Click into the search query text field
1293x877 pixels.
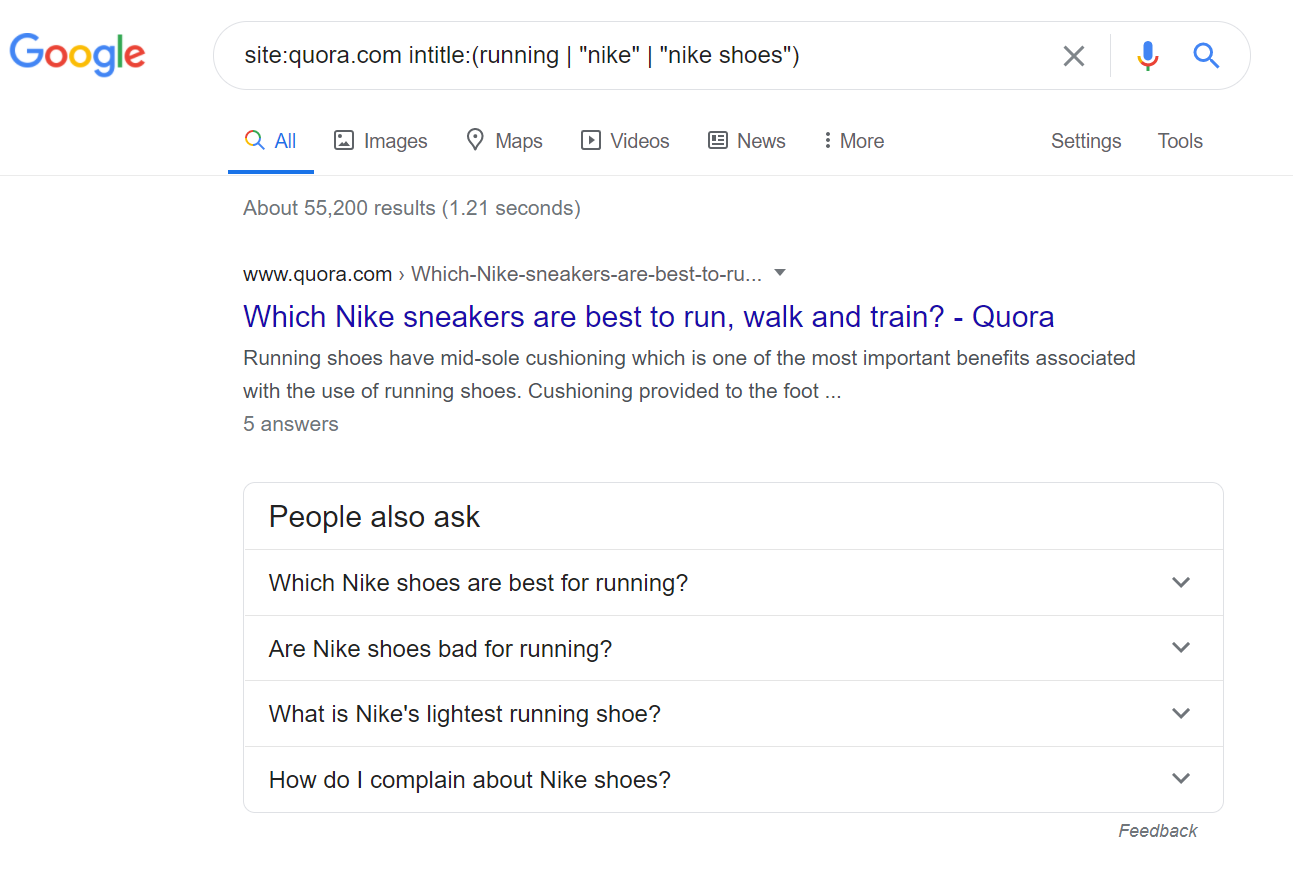640,55
